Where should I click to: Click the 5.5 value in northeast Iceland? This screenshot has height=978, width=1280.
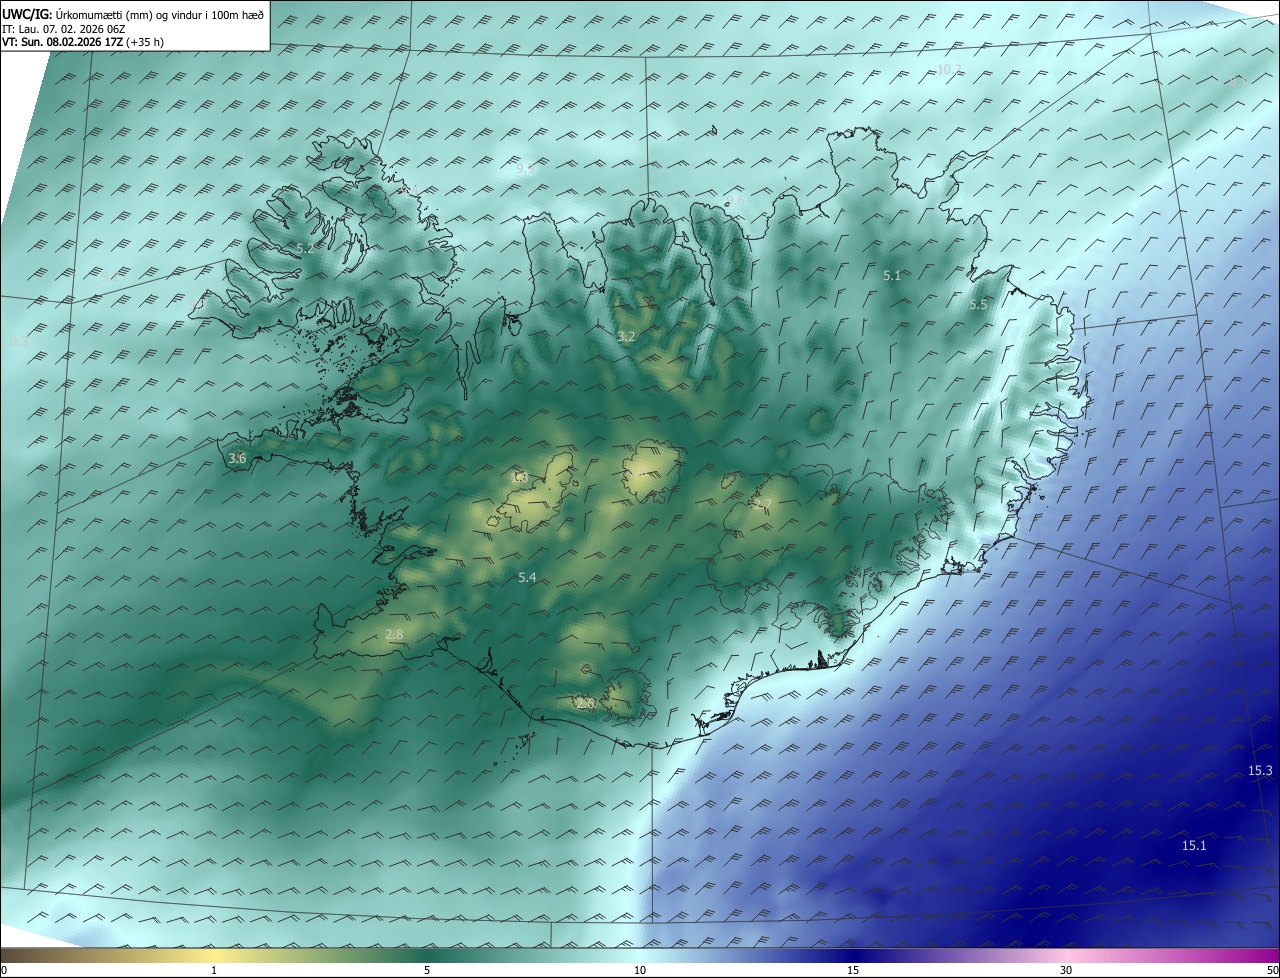[978, 304]
